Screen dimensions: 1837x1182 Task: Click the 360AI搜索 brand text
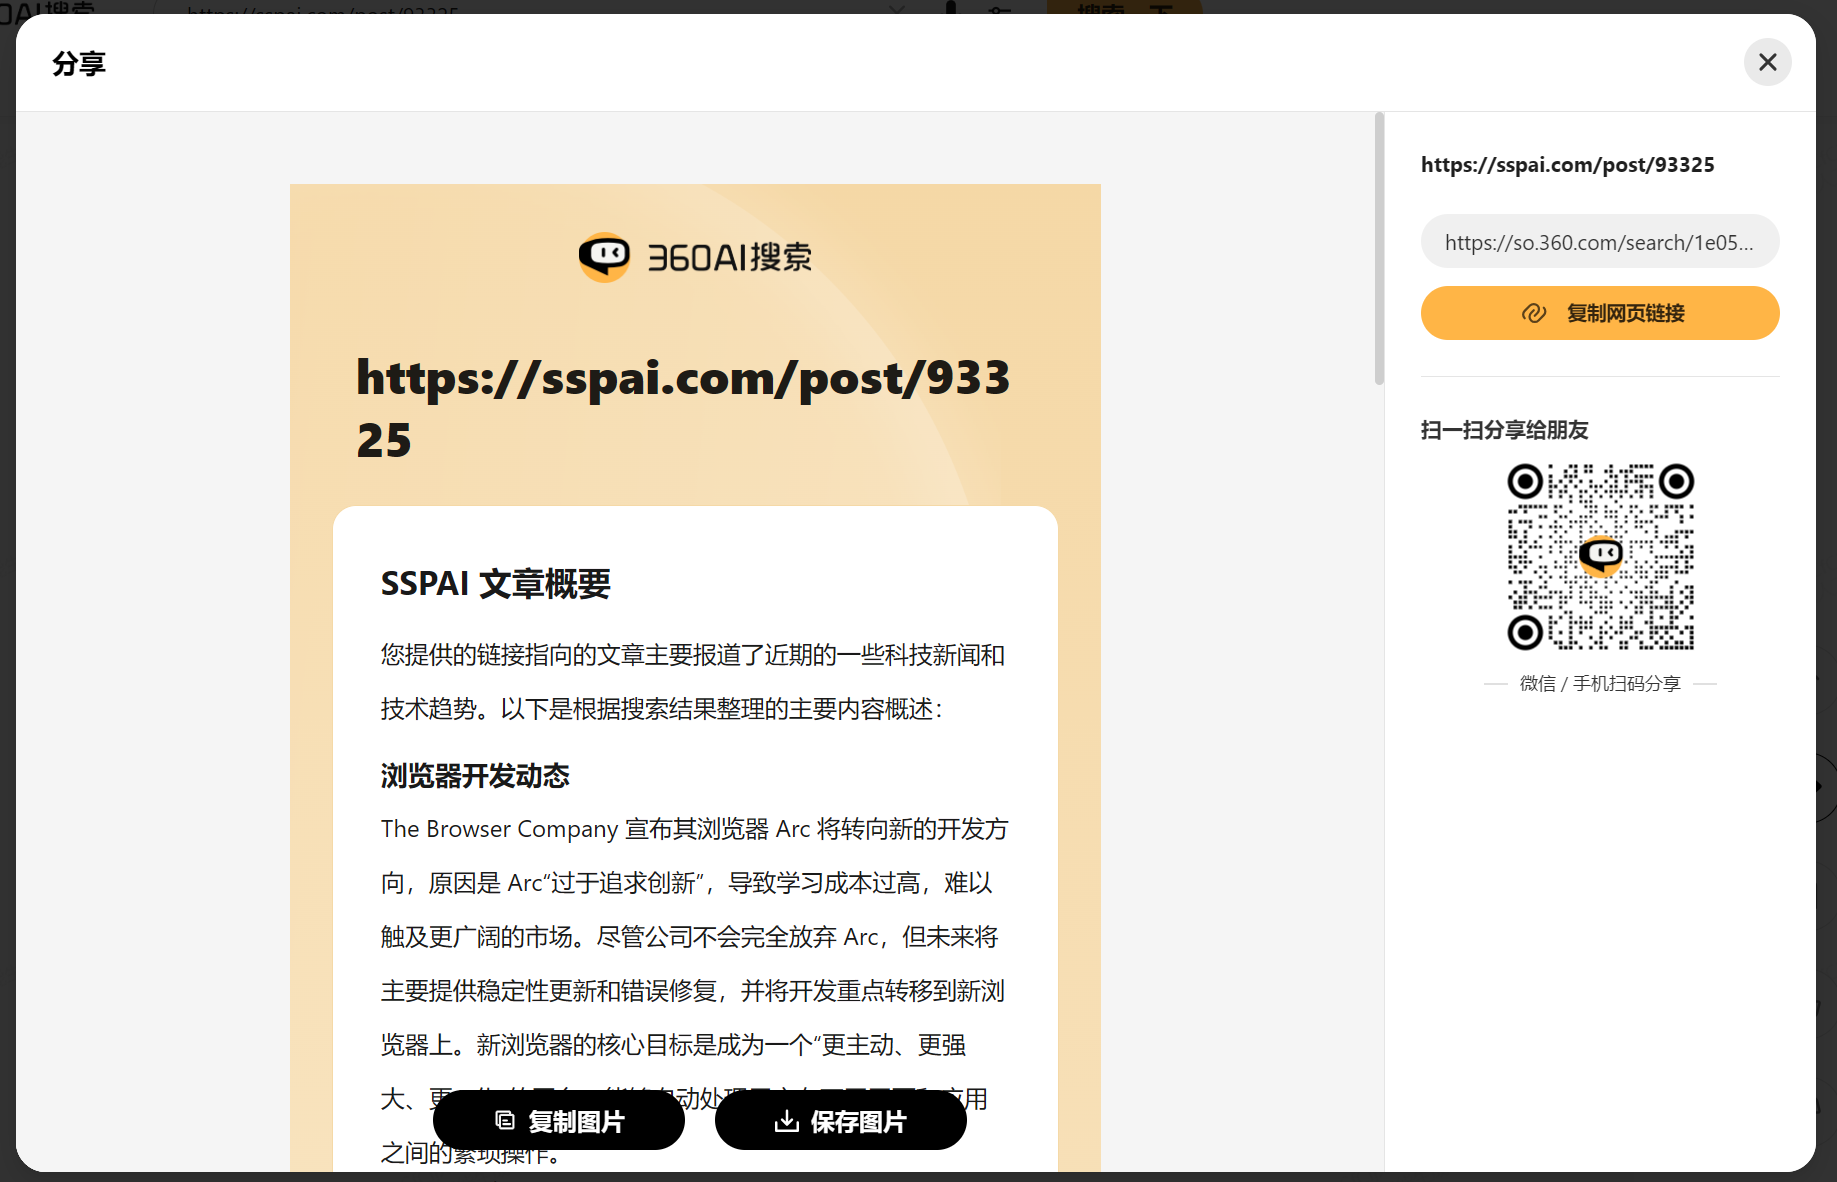[730, 258]
